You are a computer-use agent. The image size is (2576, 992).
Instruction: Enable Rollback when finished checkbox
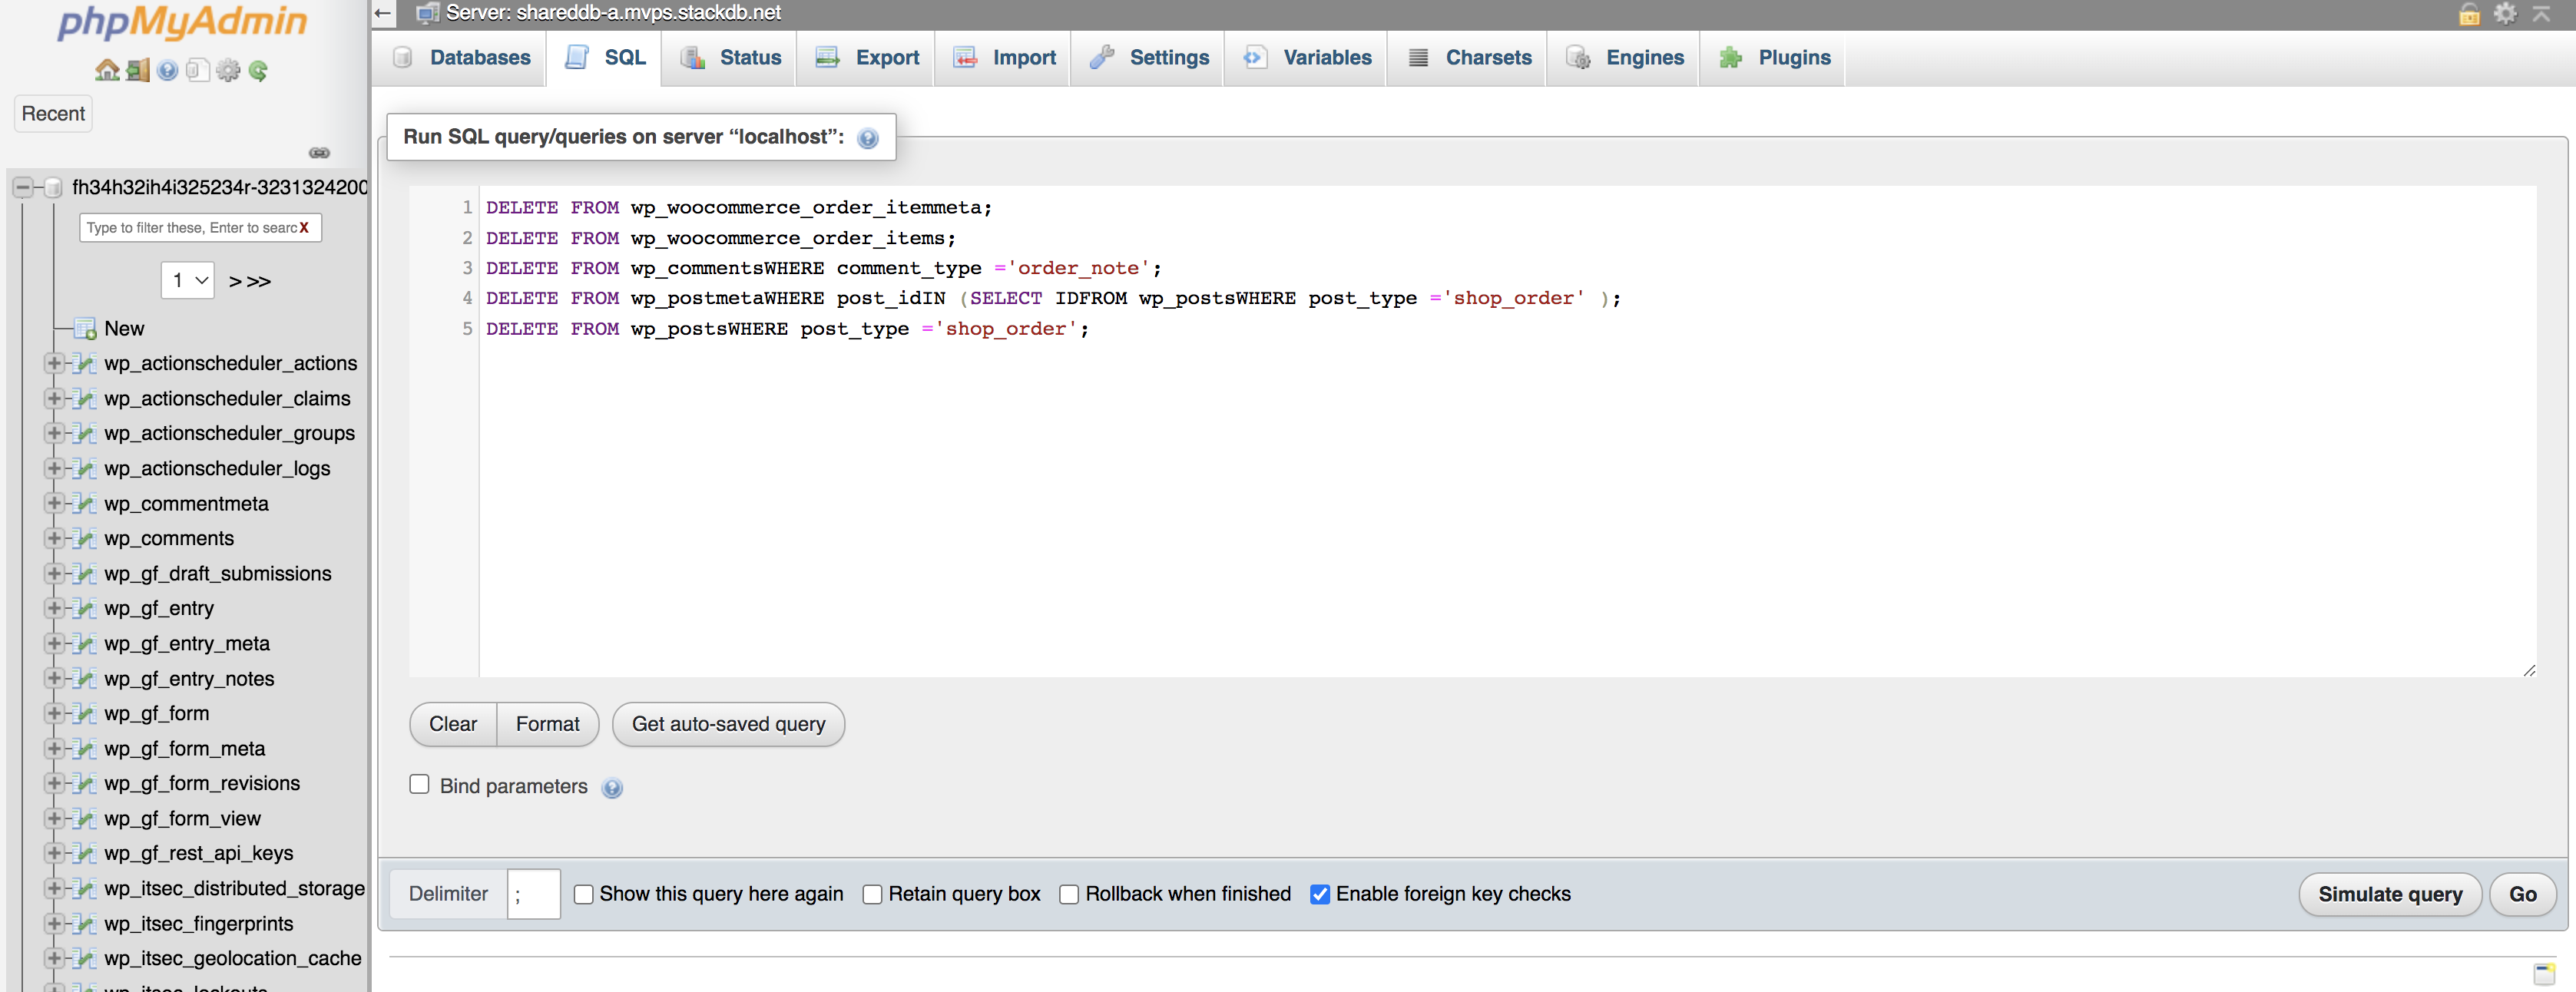1069,895
